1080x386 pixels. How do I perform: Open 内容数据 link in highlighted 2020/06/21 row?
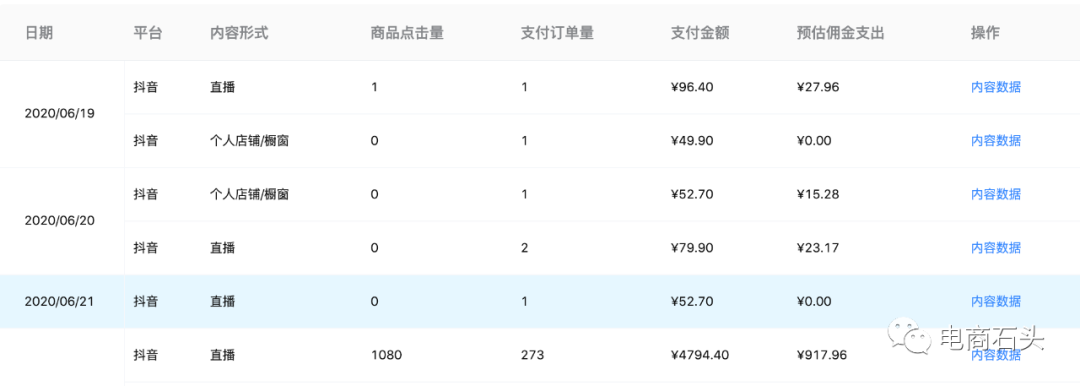coord(996,301)
